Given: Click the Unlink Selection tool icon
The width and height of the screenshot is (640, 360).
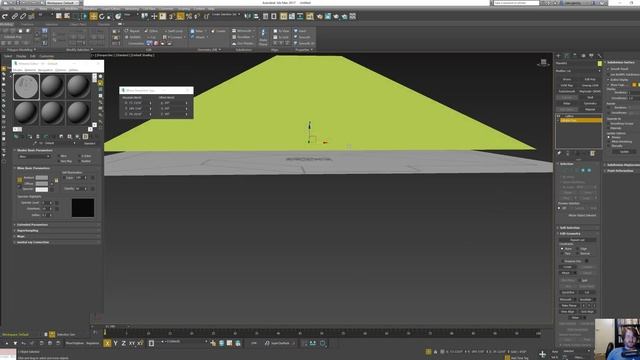Looking at the screenshot, I should pyautogui.click(x=23, y=16).
